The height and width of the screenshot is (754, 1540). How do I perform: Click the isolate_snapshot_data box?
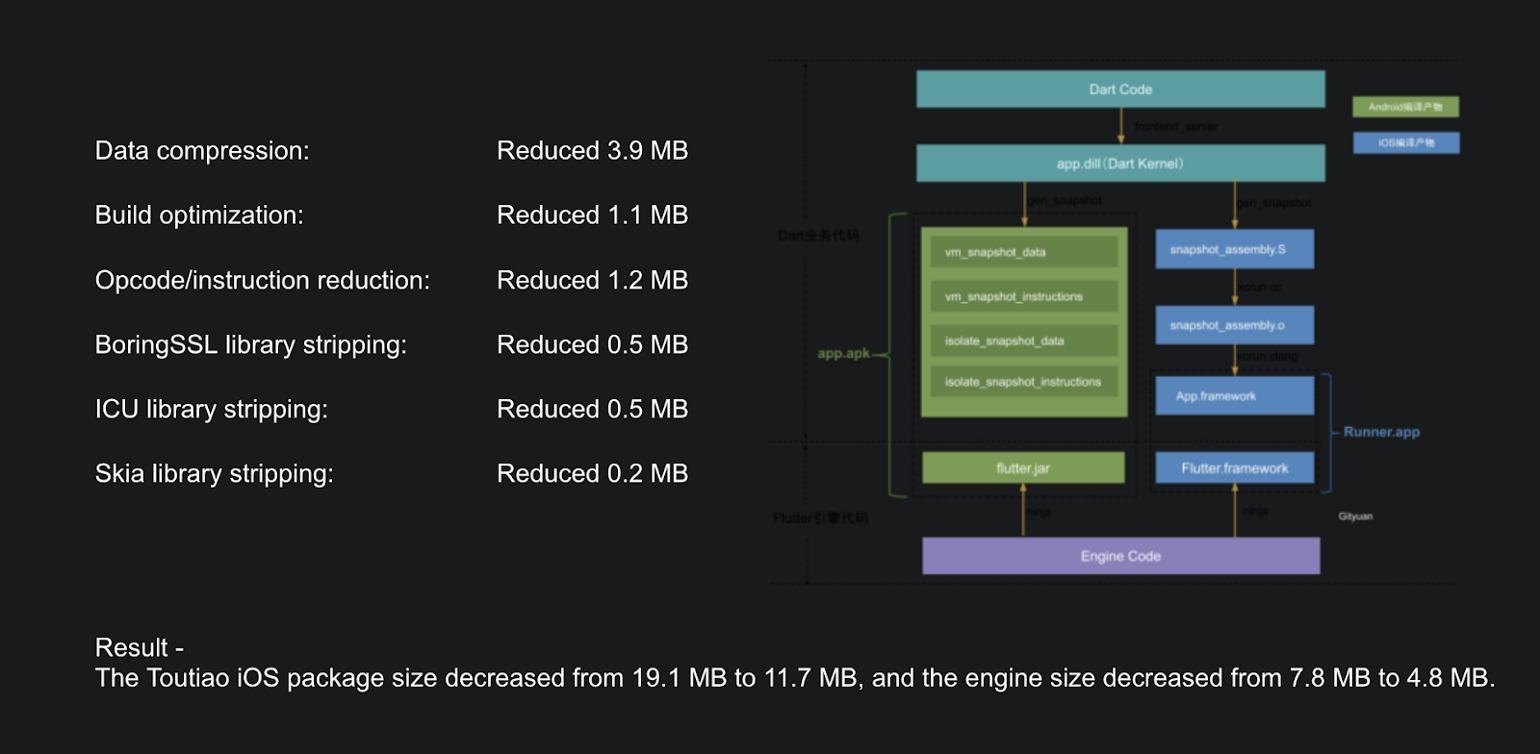[1024, 341]
